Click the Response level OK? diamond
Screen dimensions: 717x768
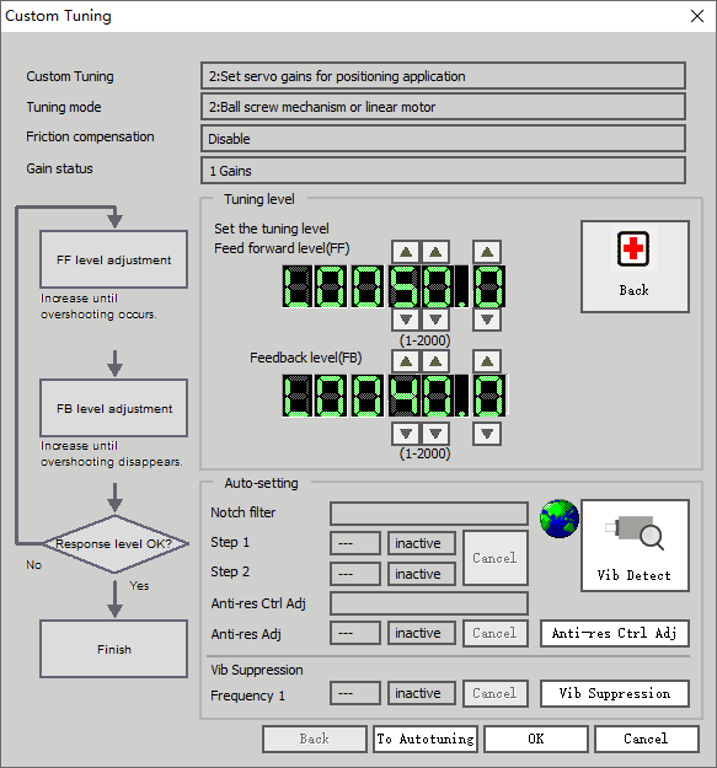click(x=115, y=544)
